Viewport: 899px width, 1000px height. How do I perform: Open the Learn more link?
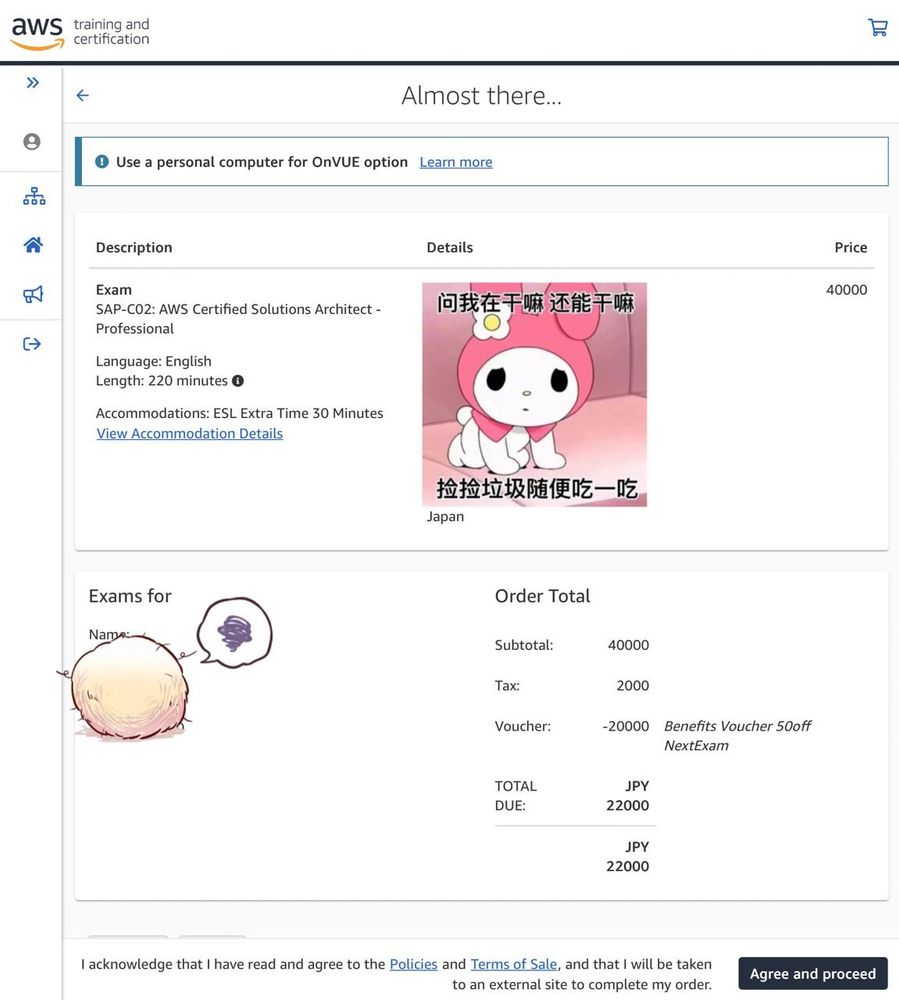tap(456, 162)
